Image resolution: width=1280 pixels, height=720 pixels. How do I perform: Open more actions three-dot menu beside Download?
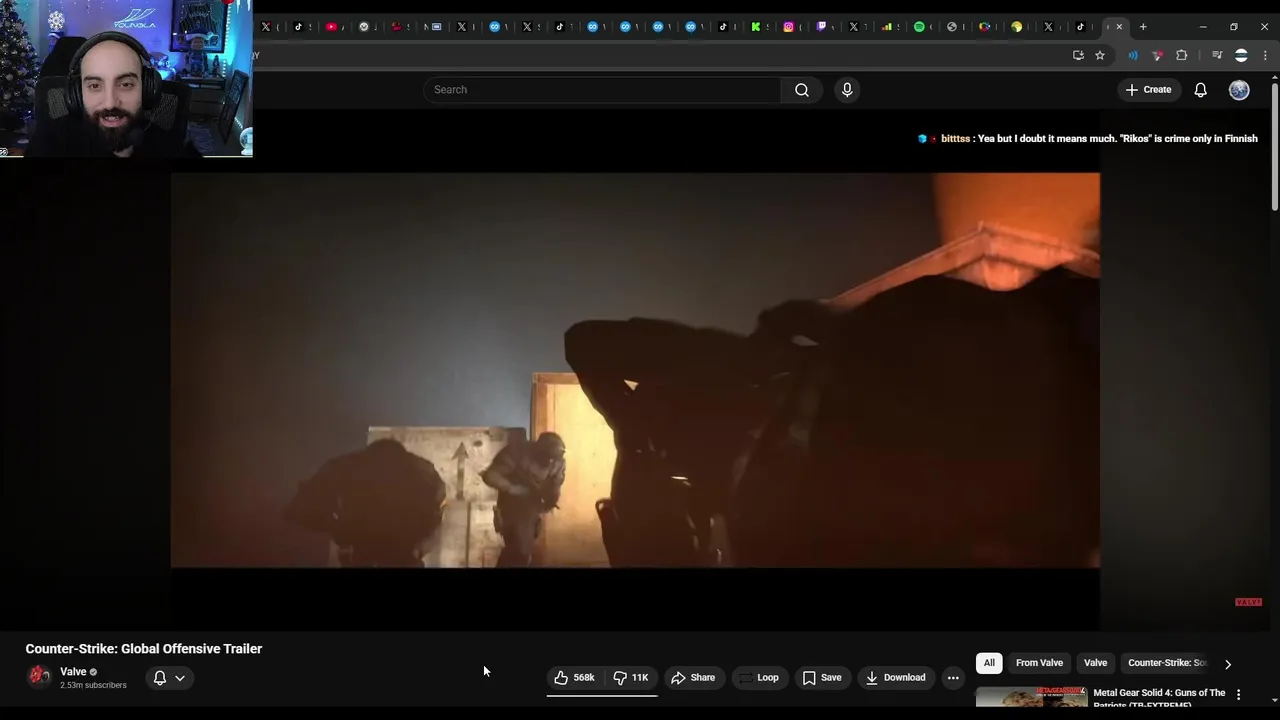pos(953,678)
